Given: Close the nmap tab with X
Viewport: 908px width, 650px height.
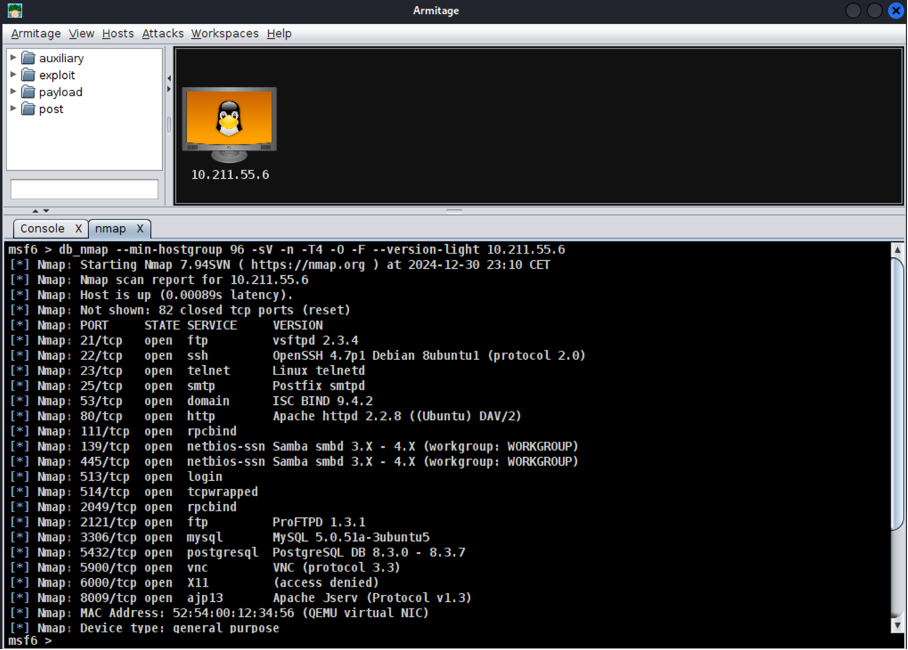Looking at the screenshot, I should pyautogui.click(x=140, y=229).
